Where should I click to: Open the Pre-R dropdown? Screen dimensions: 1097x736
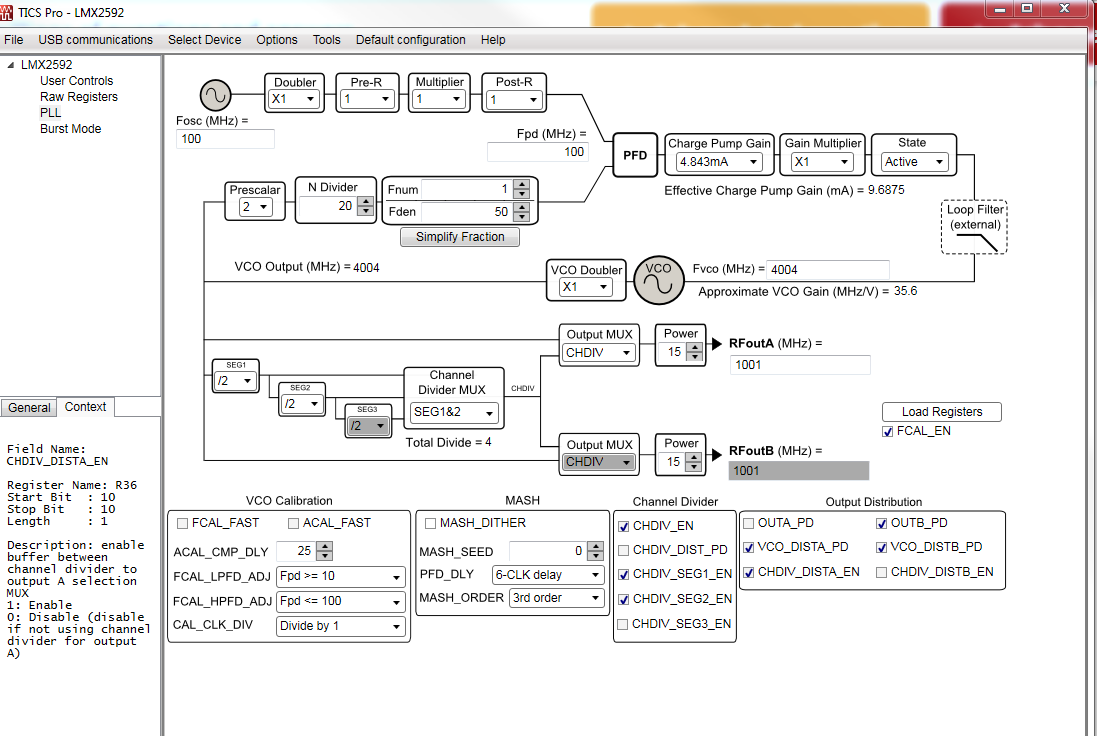367,99
